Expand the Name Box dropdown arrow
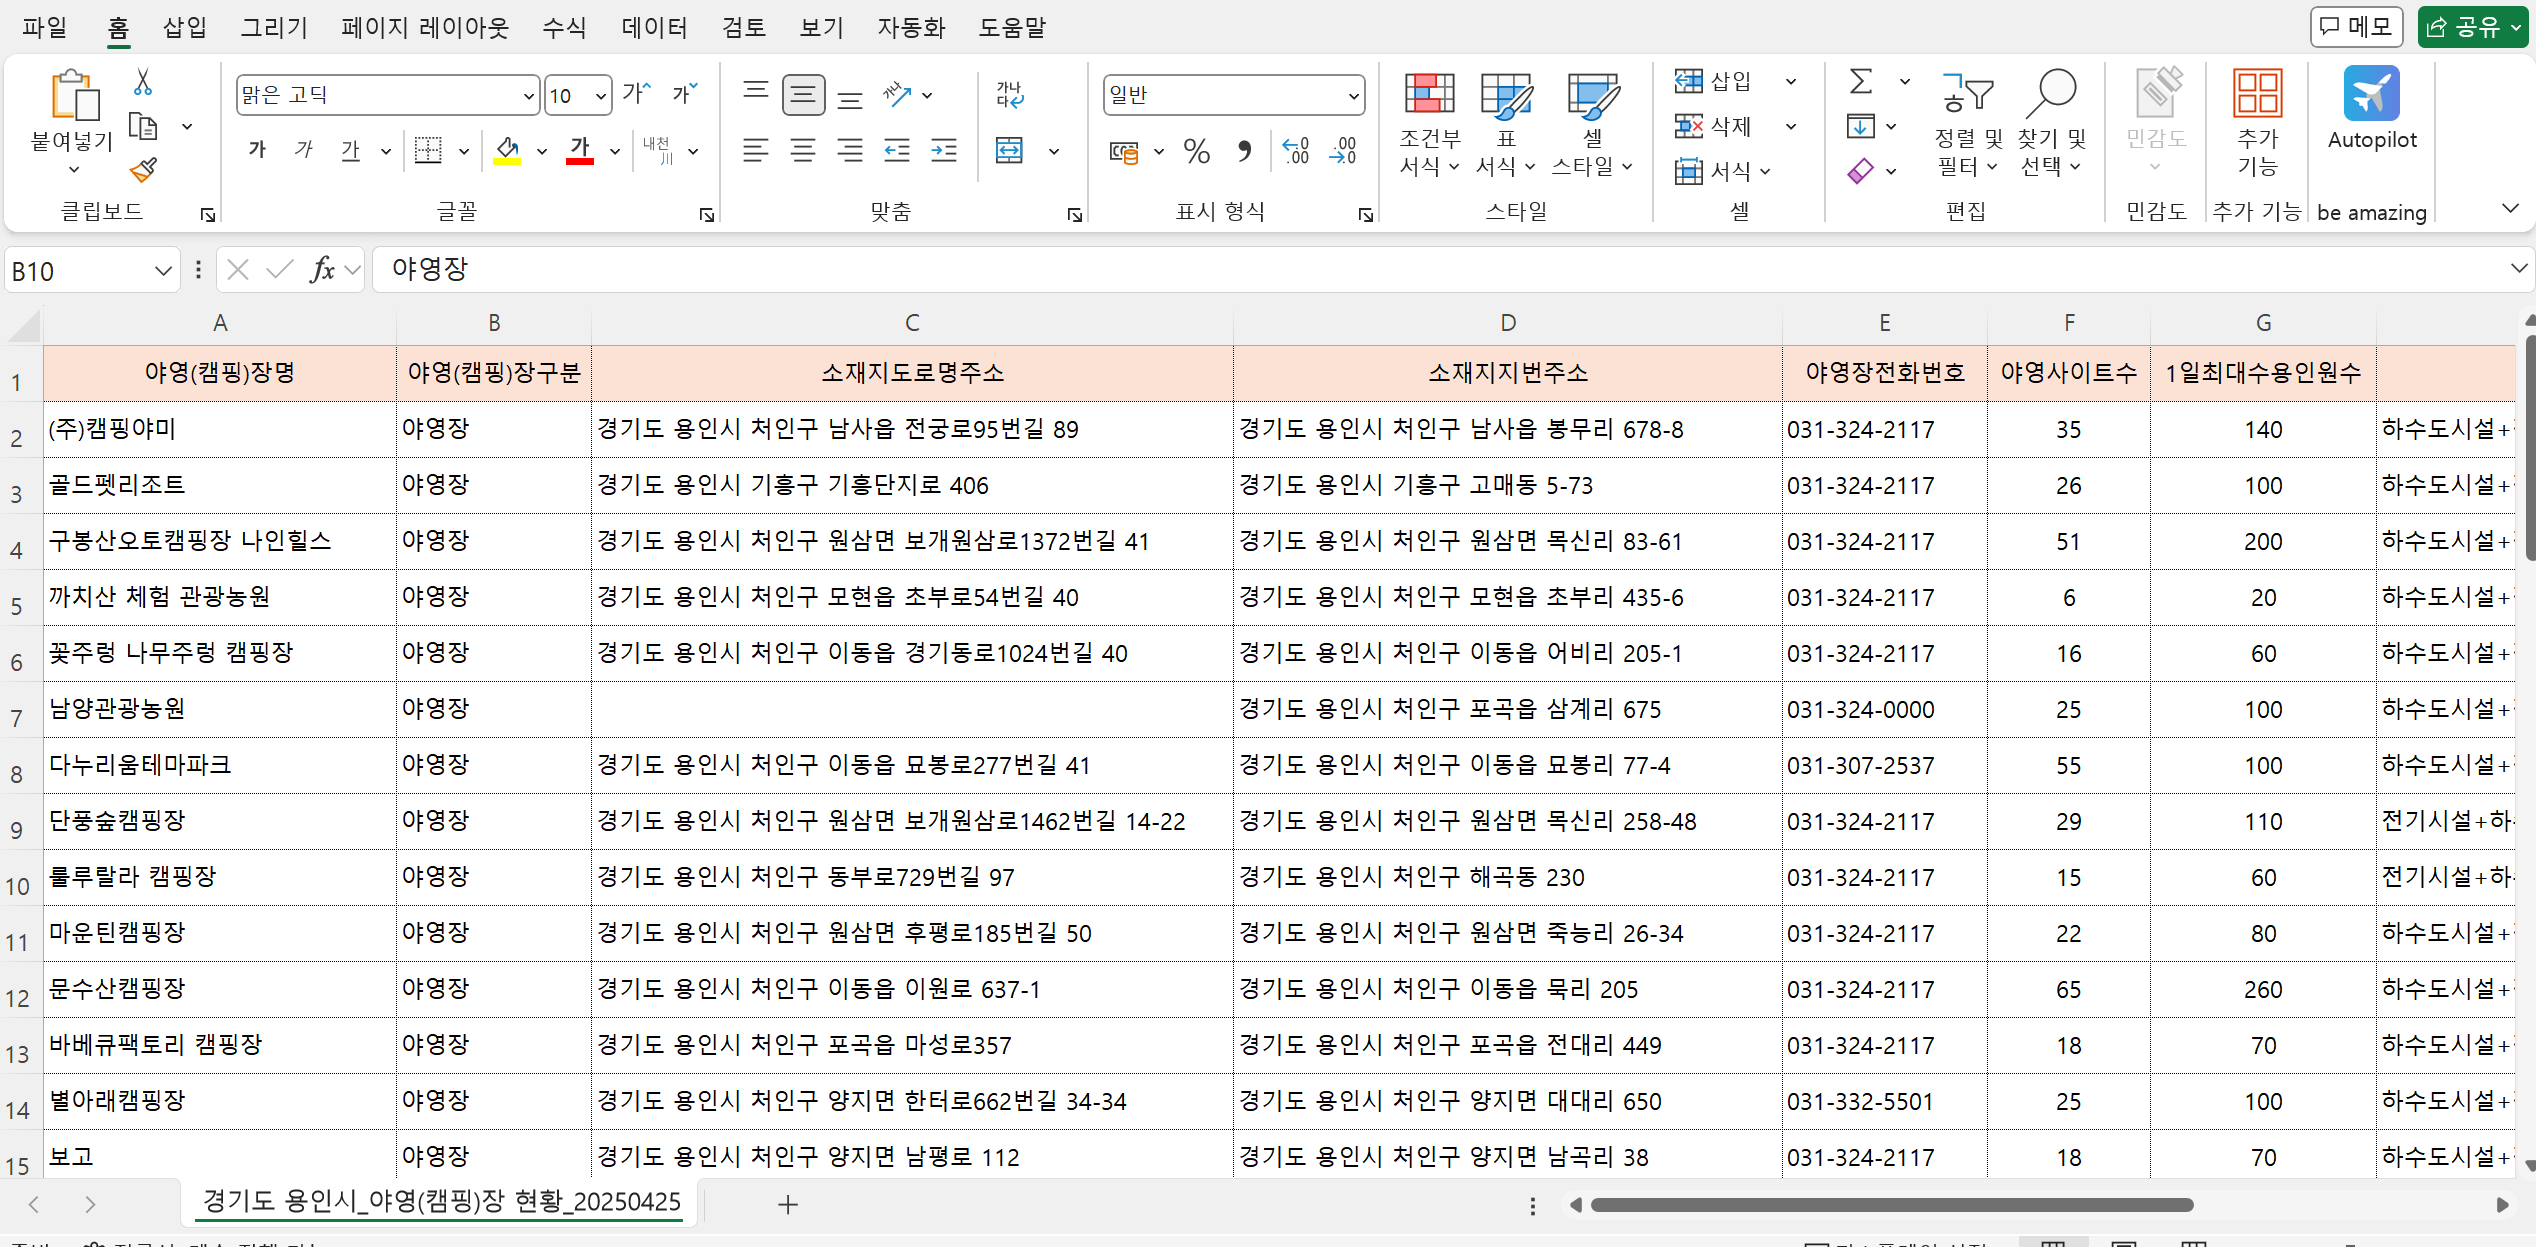2536x1247 pixels. (163, 271)
